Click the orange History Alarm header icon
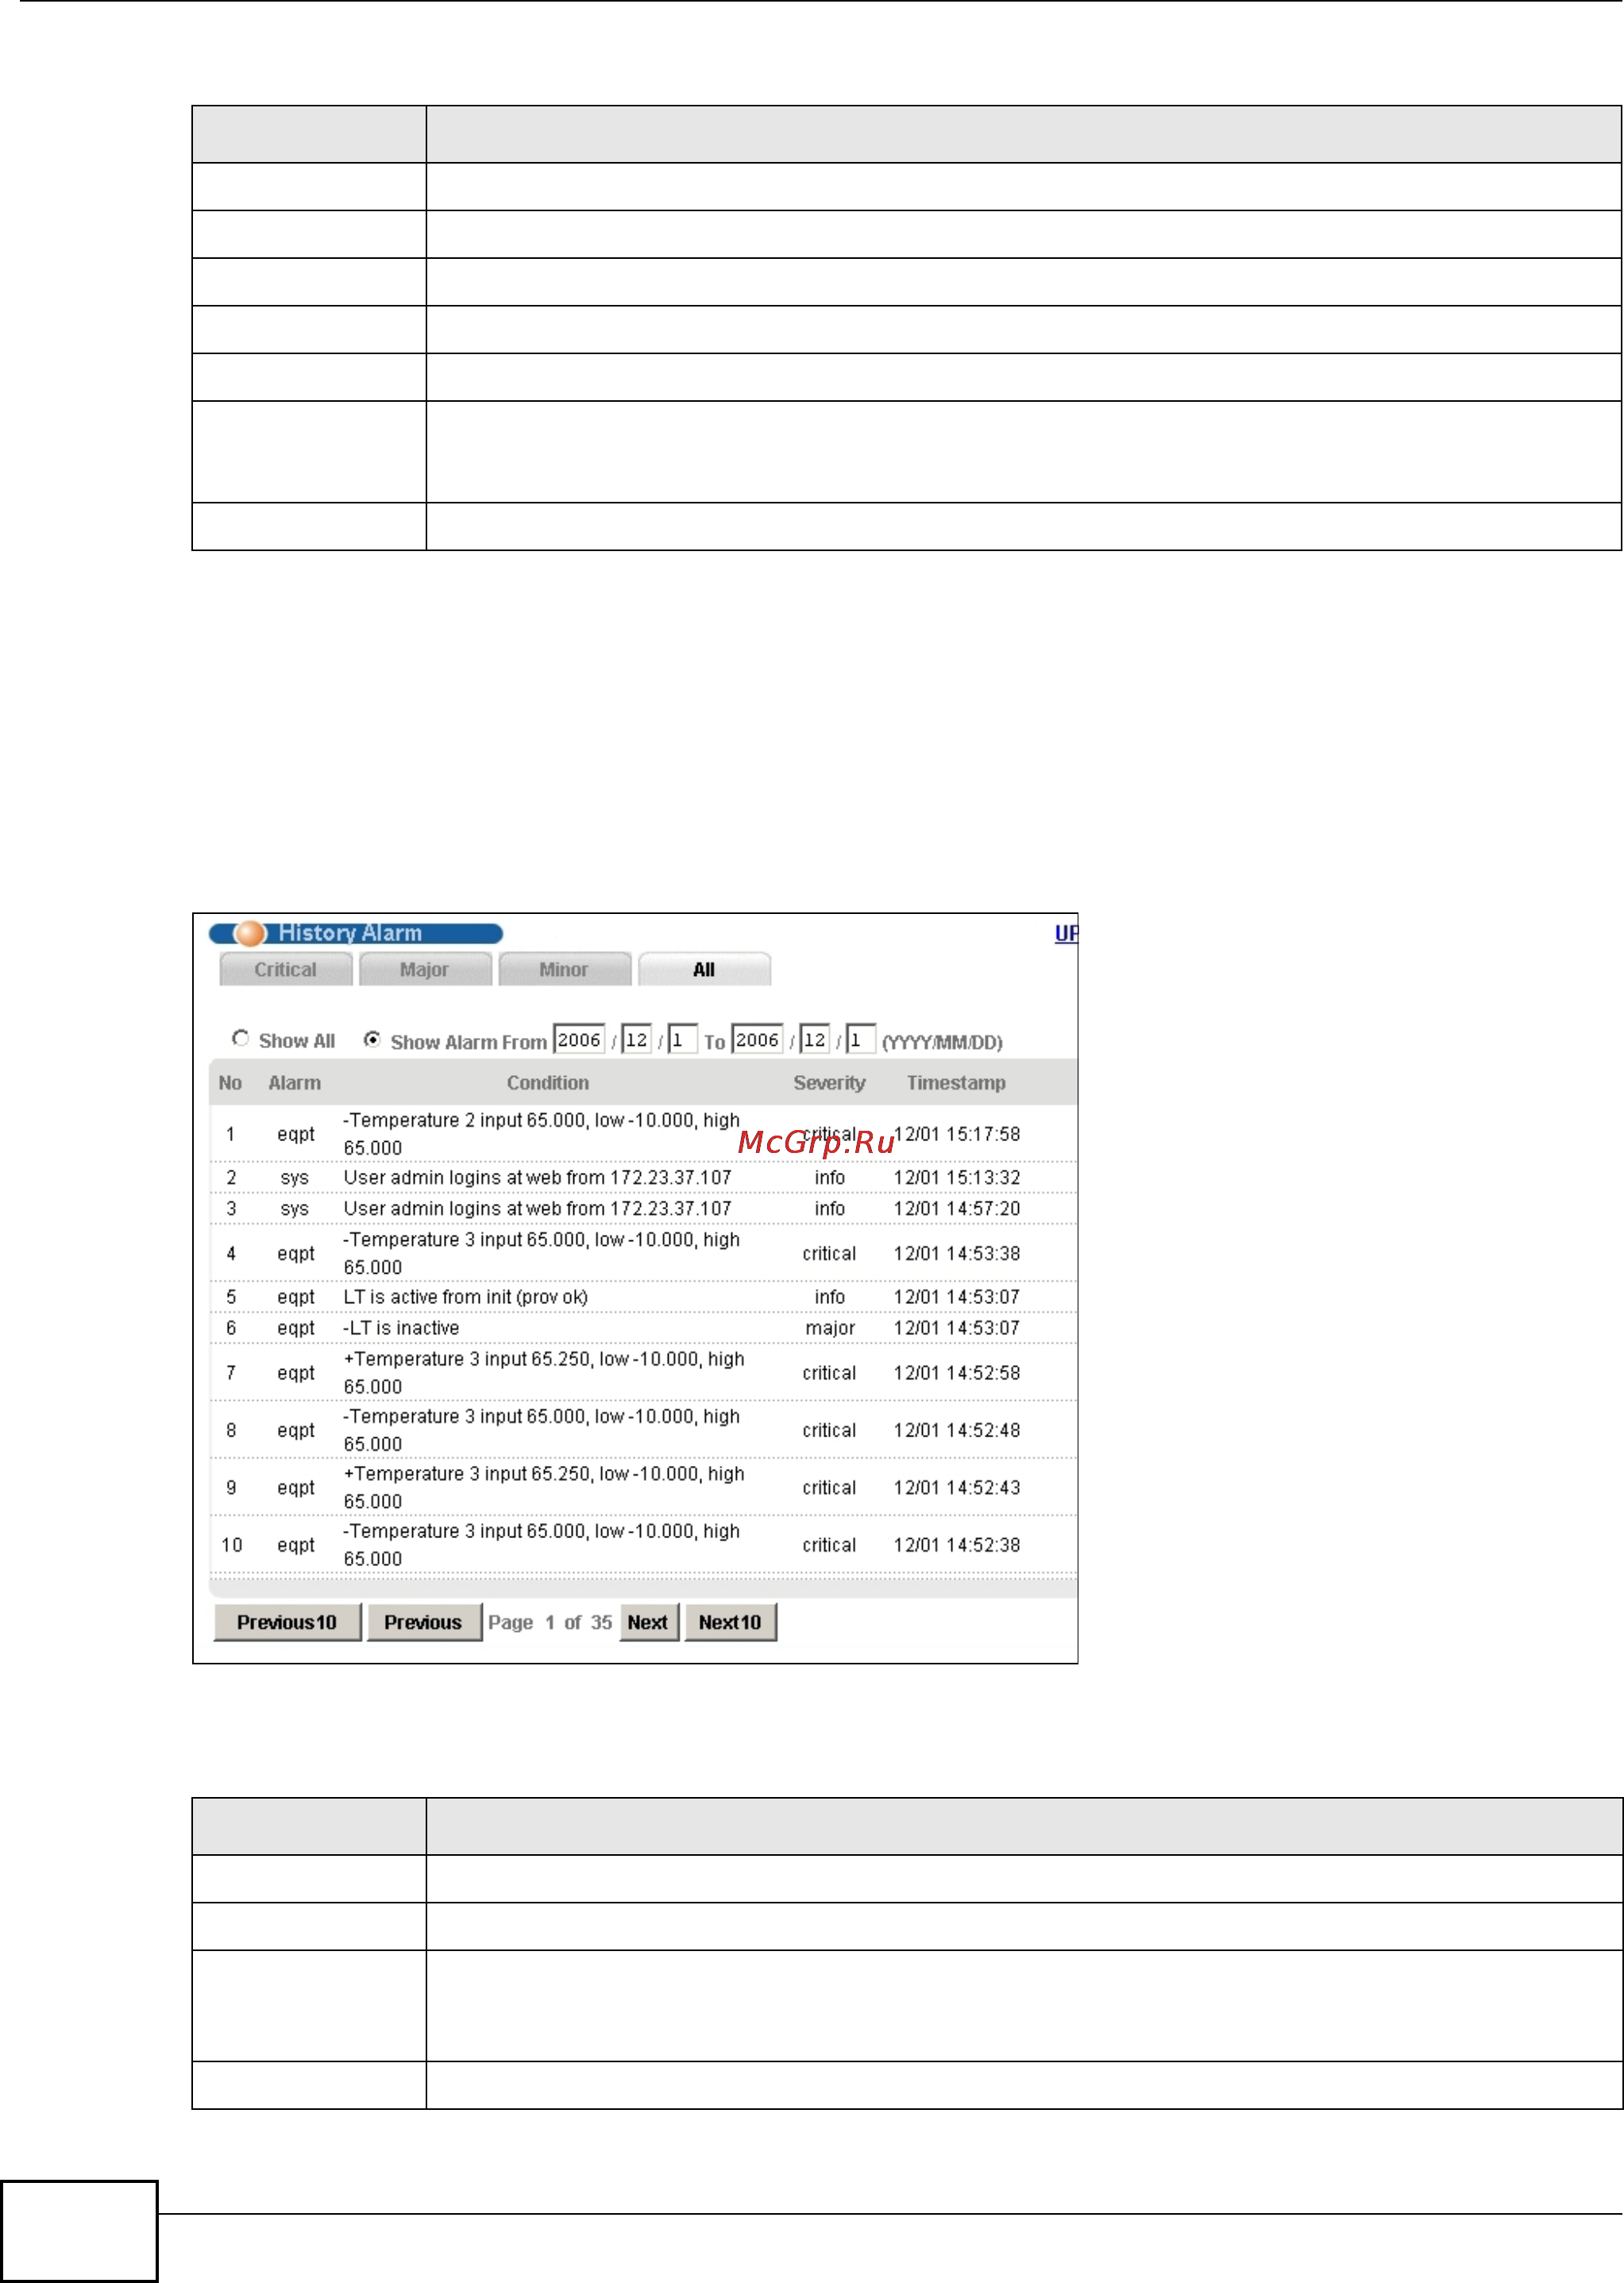Screen dimensions: 1624x2283 249,933
